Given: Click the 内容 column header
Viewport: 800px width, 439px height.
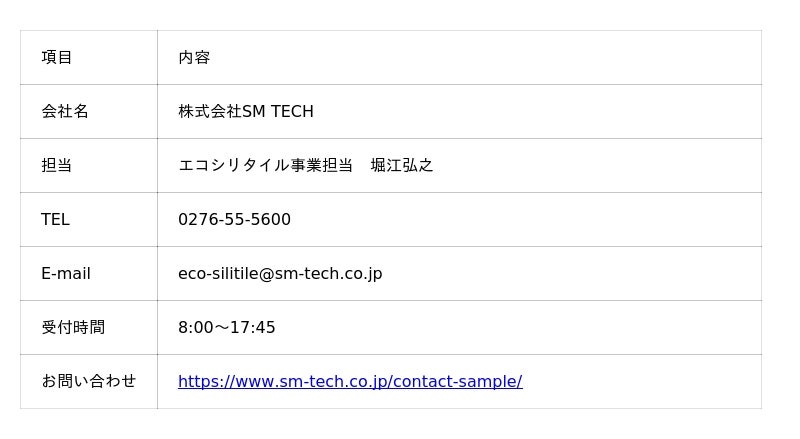Looking at the screenshot, I should click(194, 57).
